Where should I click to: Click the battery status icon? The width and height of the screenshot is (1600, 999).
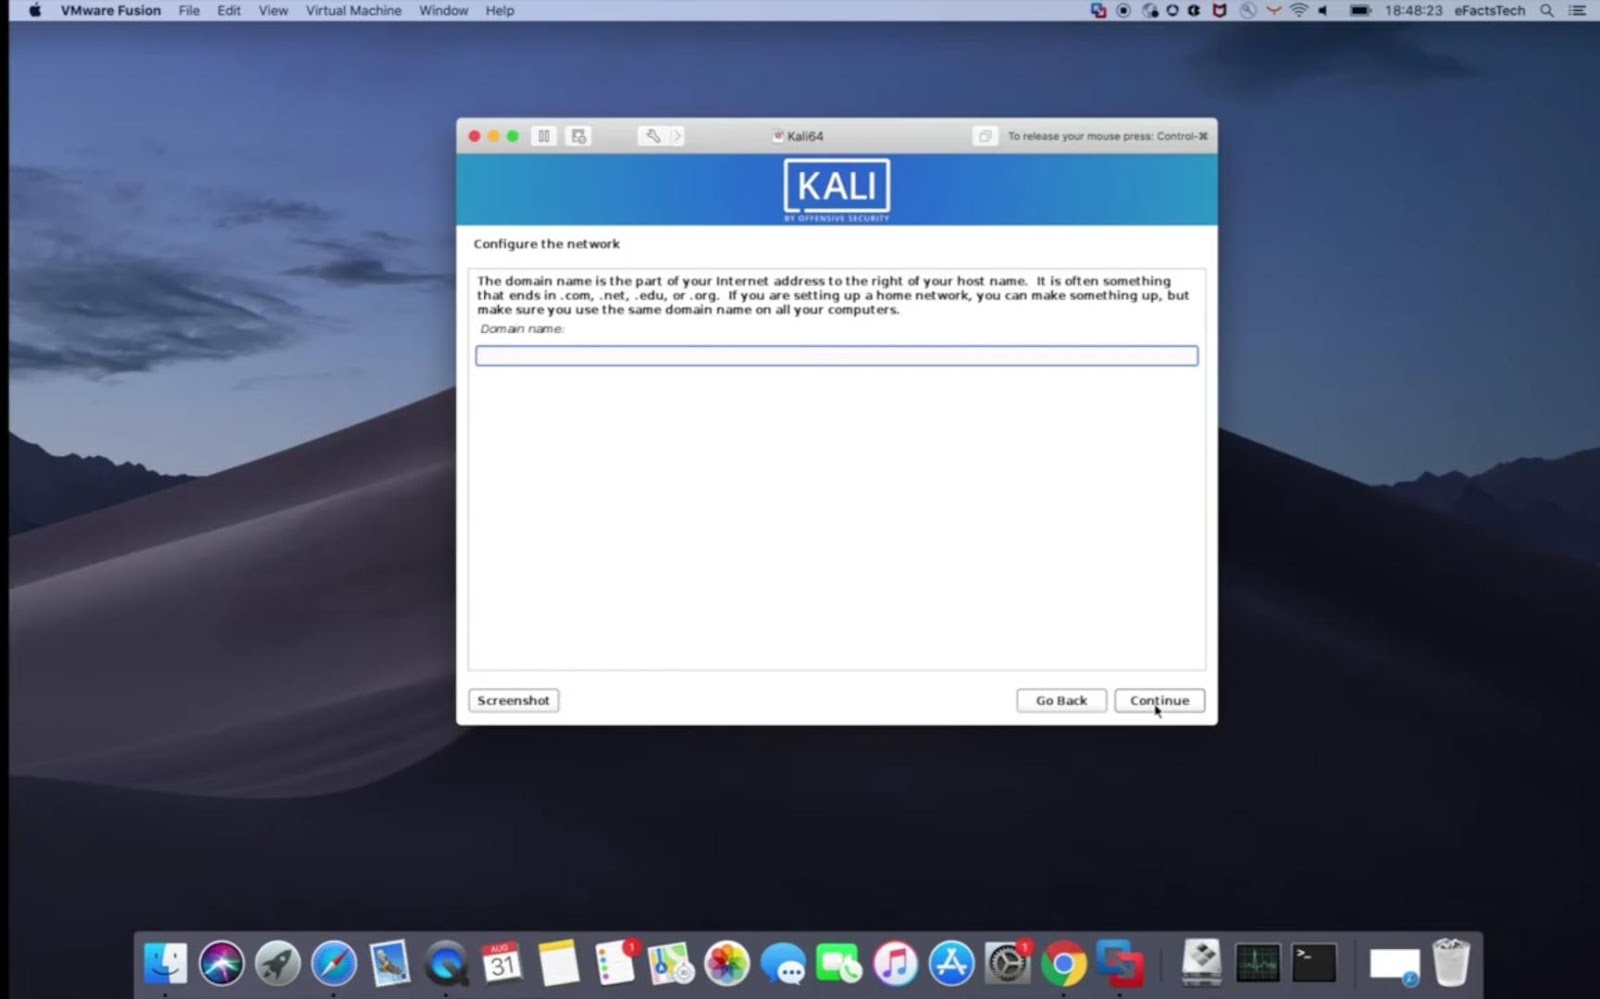click(x=1360, y=10)
